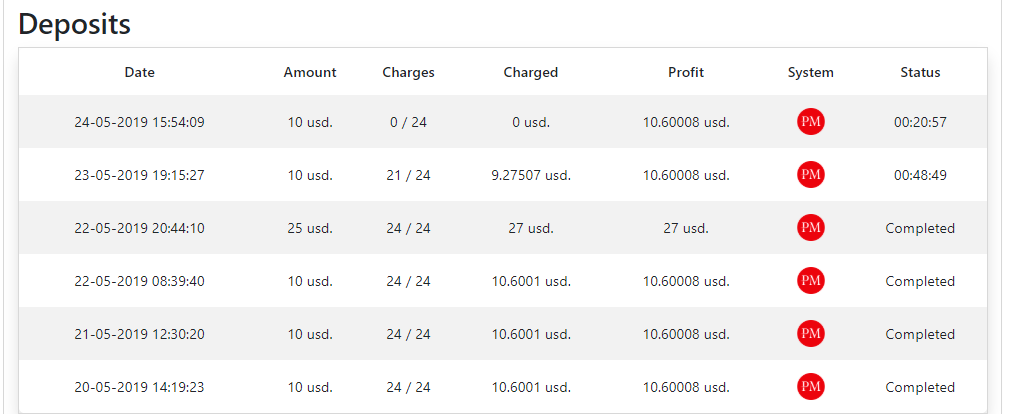Click PM icon for 22-05-2019 08:39:40 deposit

(x=811, y=281)
